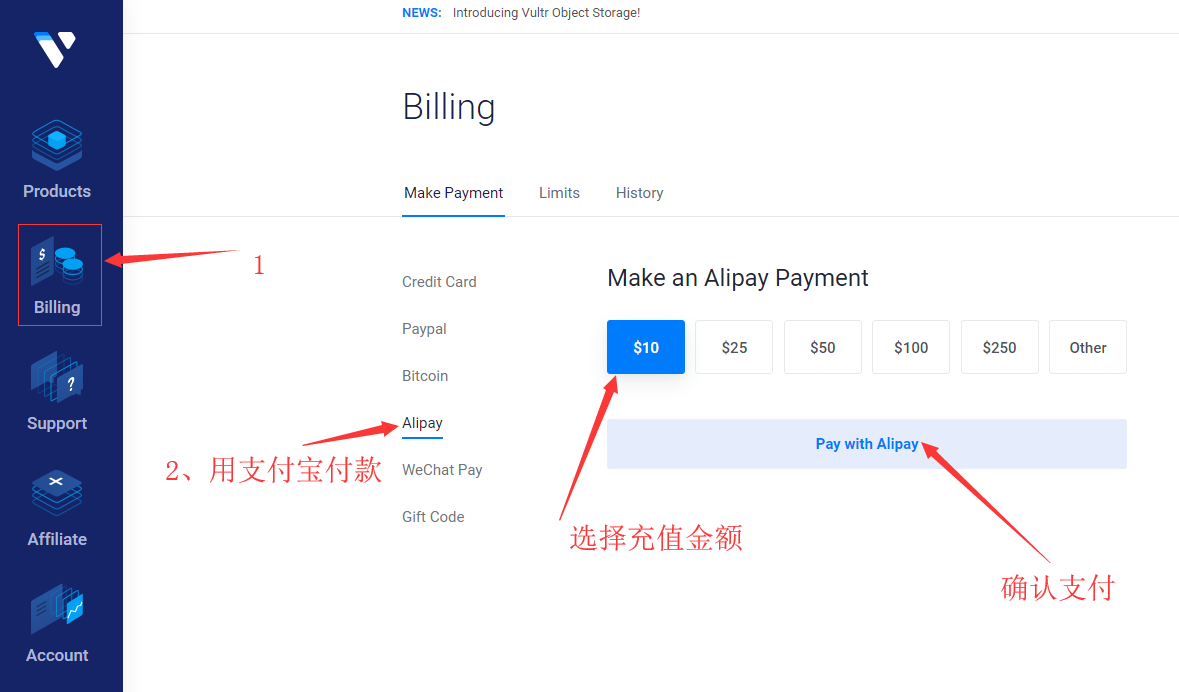Open Support from the sidebar icon
1179x692 pixels.
pyautogui.click(x=57, y=380)
